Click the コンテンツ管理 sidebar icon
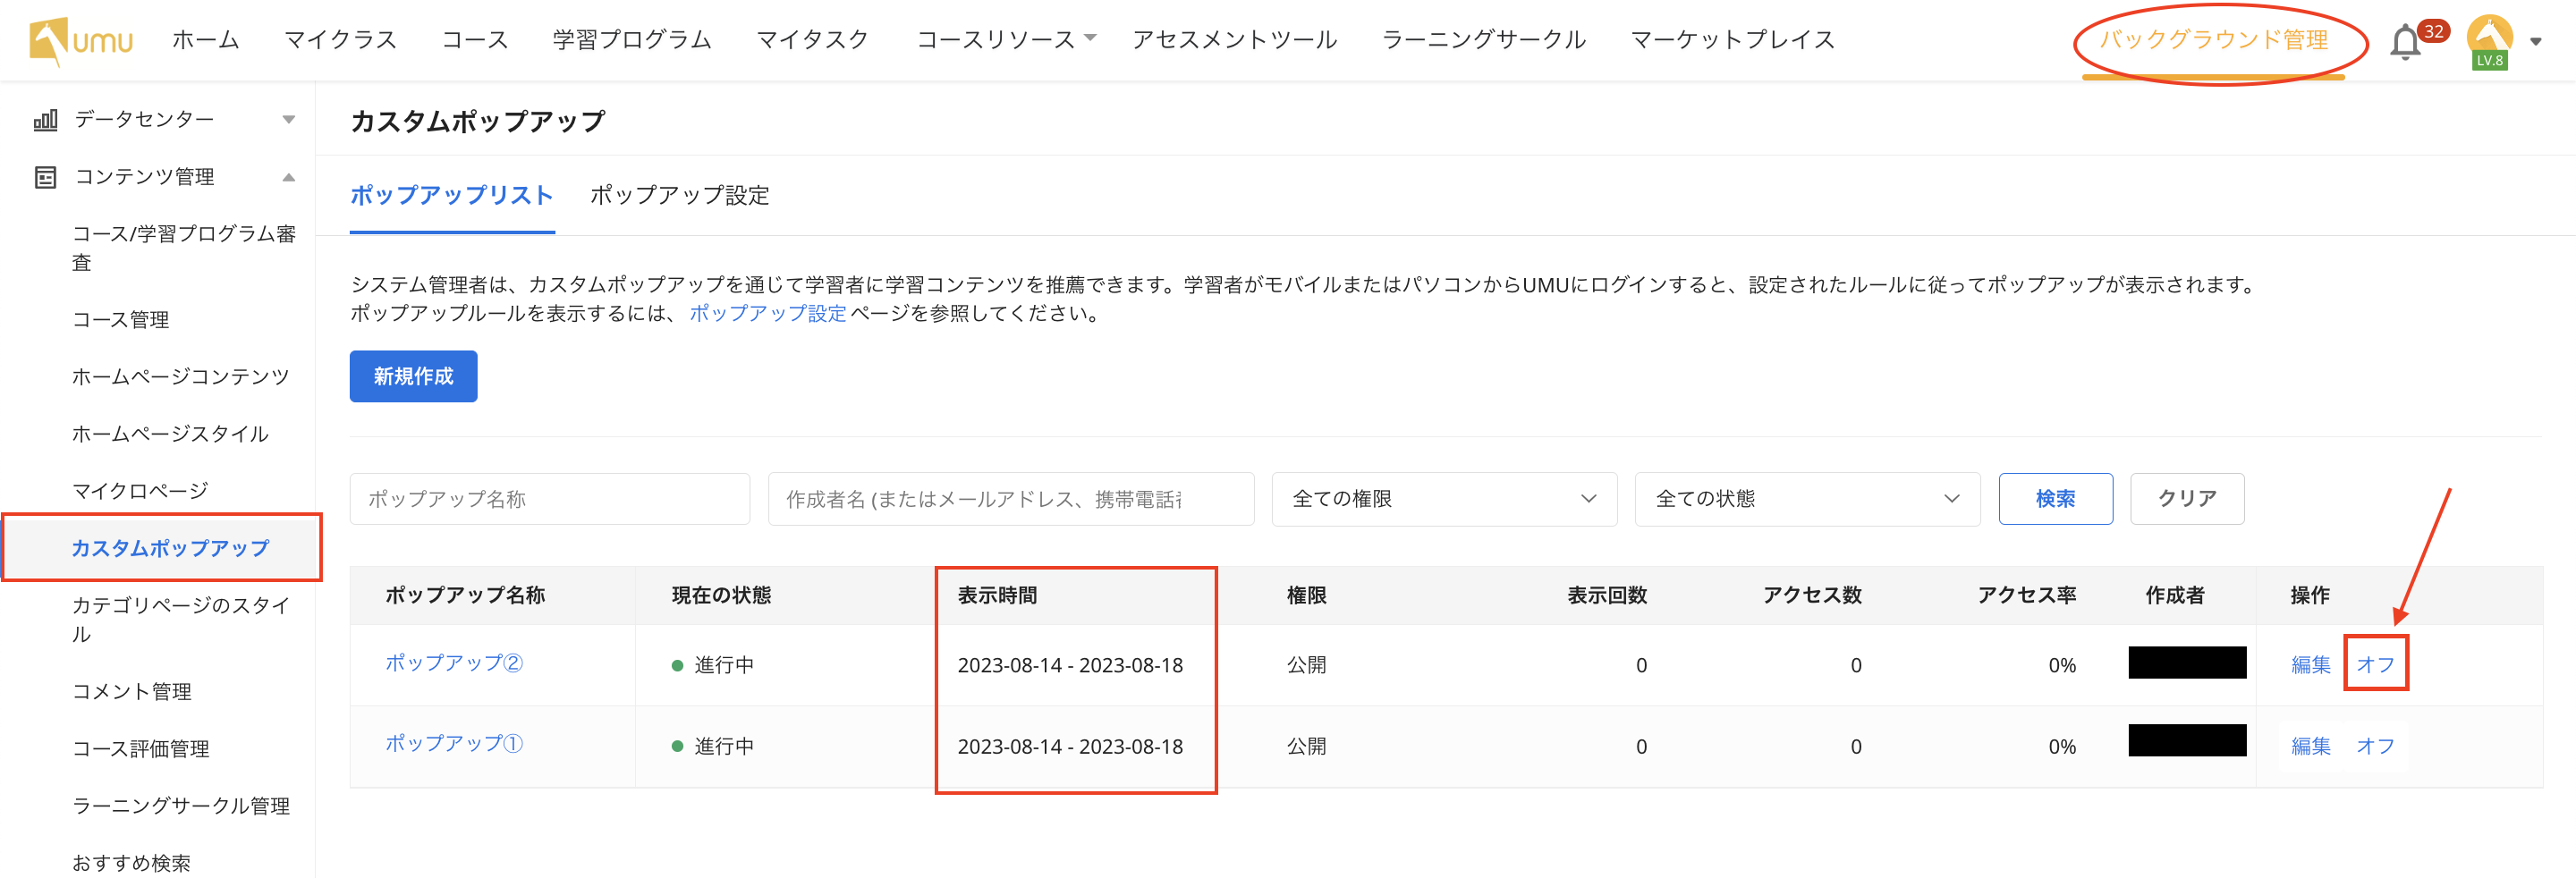The image size is (2576, 878). click(x=45, y=177)
